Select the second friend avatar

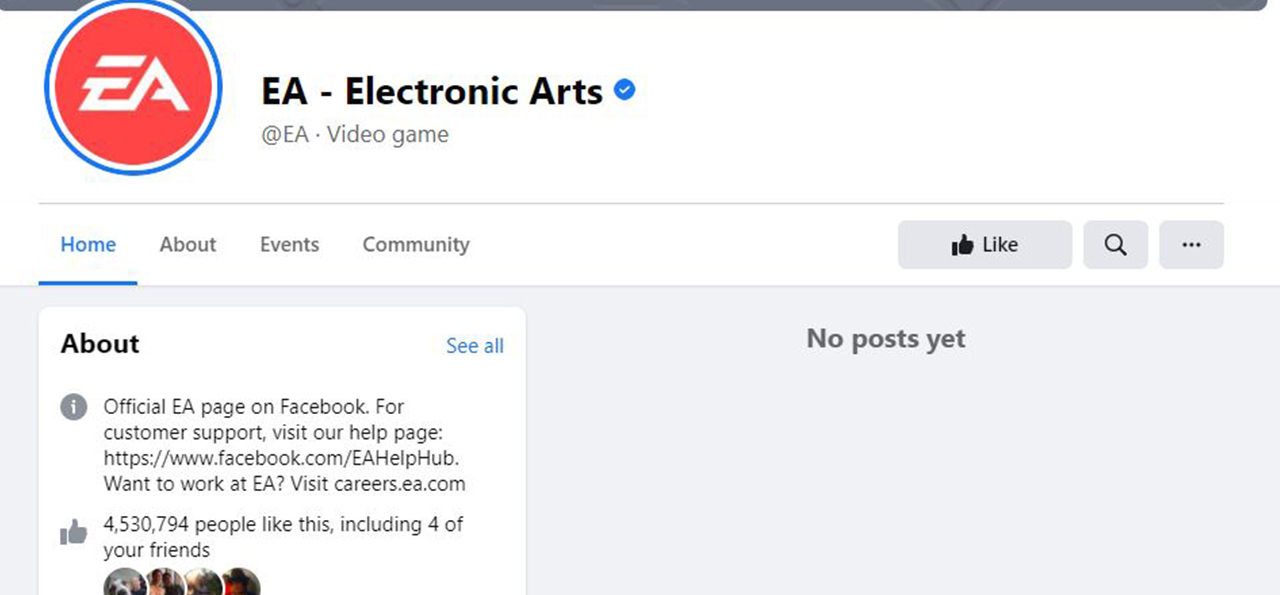pyautogui.click(x=165, y=584)
